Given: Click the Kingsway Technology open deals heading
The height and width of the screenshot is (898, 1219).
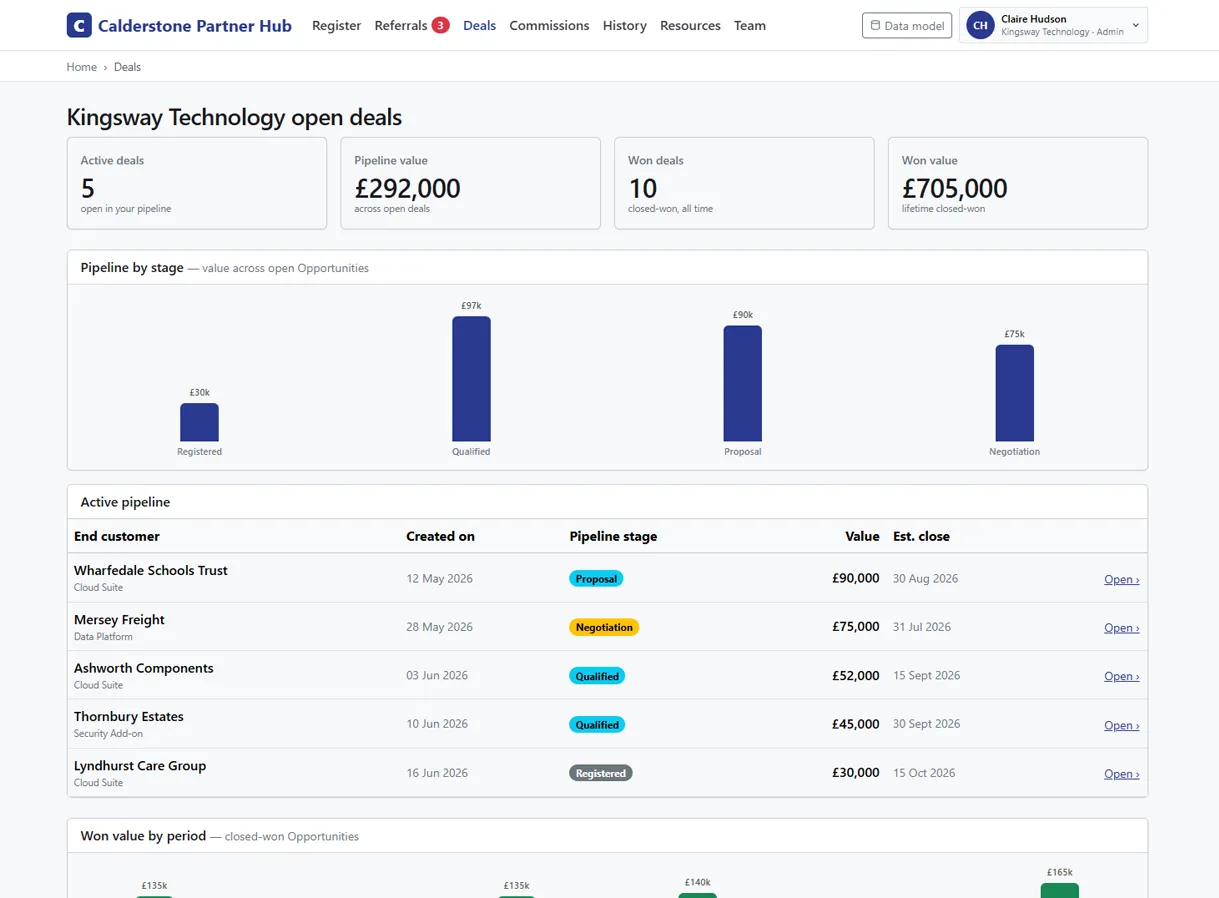Looking at the screenshot, I should (234, 117).
